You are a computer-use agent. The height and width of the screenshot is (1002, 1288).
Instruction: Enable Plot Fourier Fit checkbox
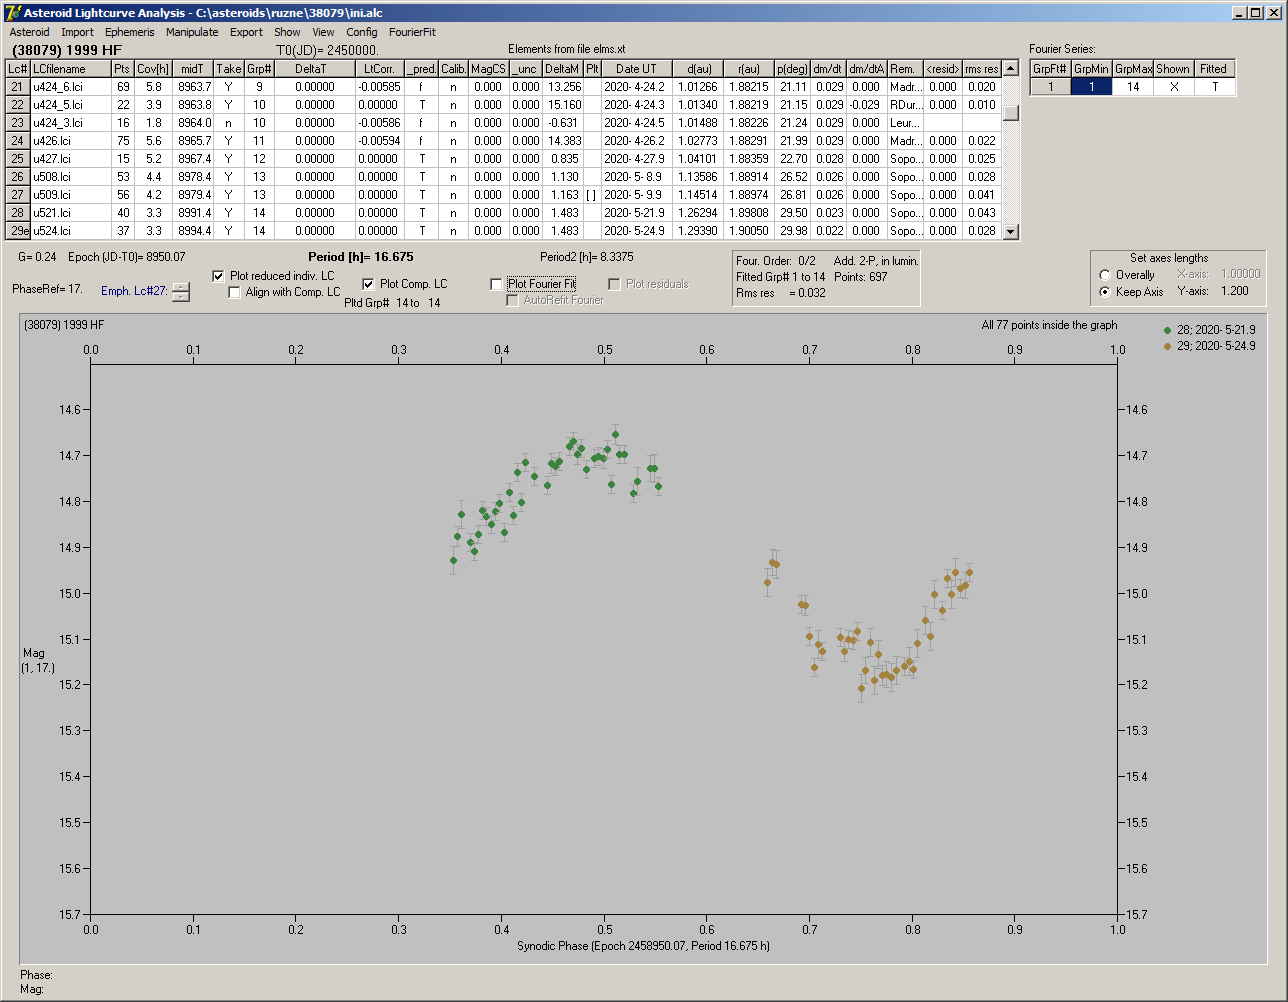click(x=496, y=284)
